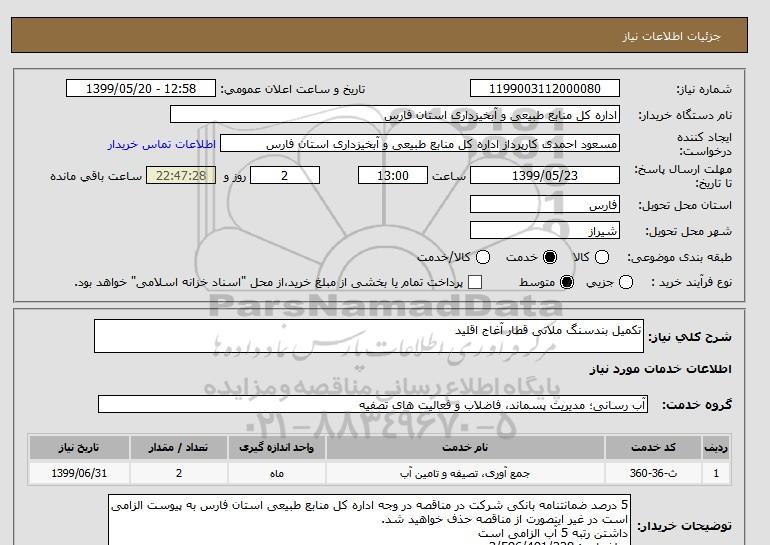Select the کالا/خدمت radio button
Image resolution: width=770 pixels, height=545 pixels.
pos(483,257)
